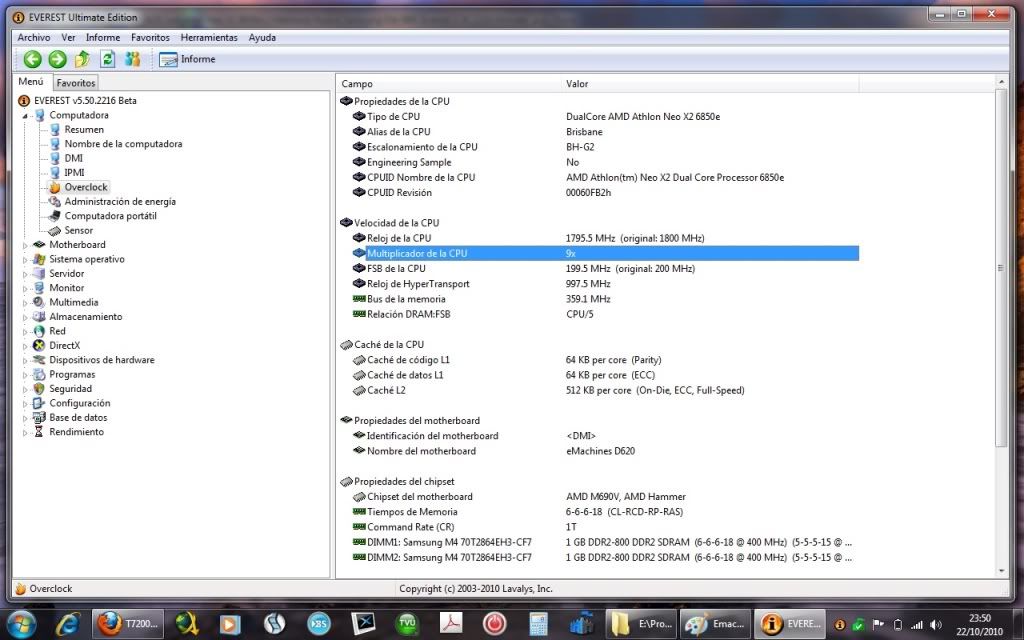Select Administración de energía tree item
The width and height of the screenshot is (1024, 640).
[120, 201]
